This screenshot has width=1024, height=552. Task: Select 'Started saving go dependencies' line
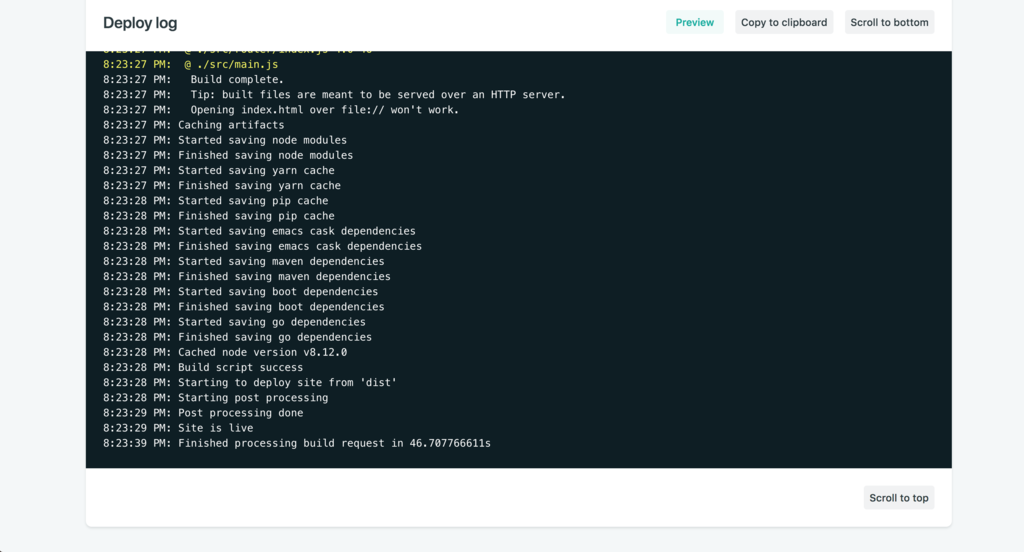click(234, 322)
